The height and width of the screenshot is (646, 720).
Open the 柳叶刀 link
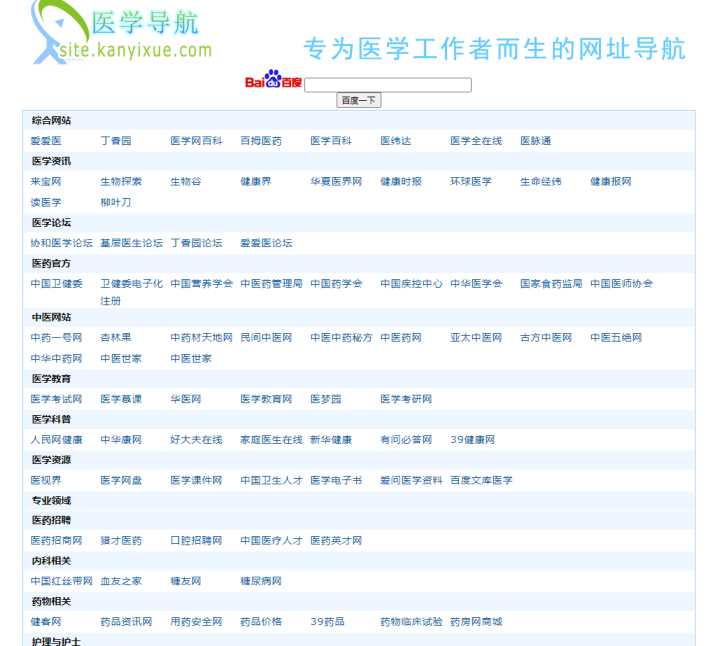116,202
